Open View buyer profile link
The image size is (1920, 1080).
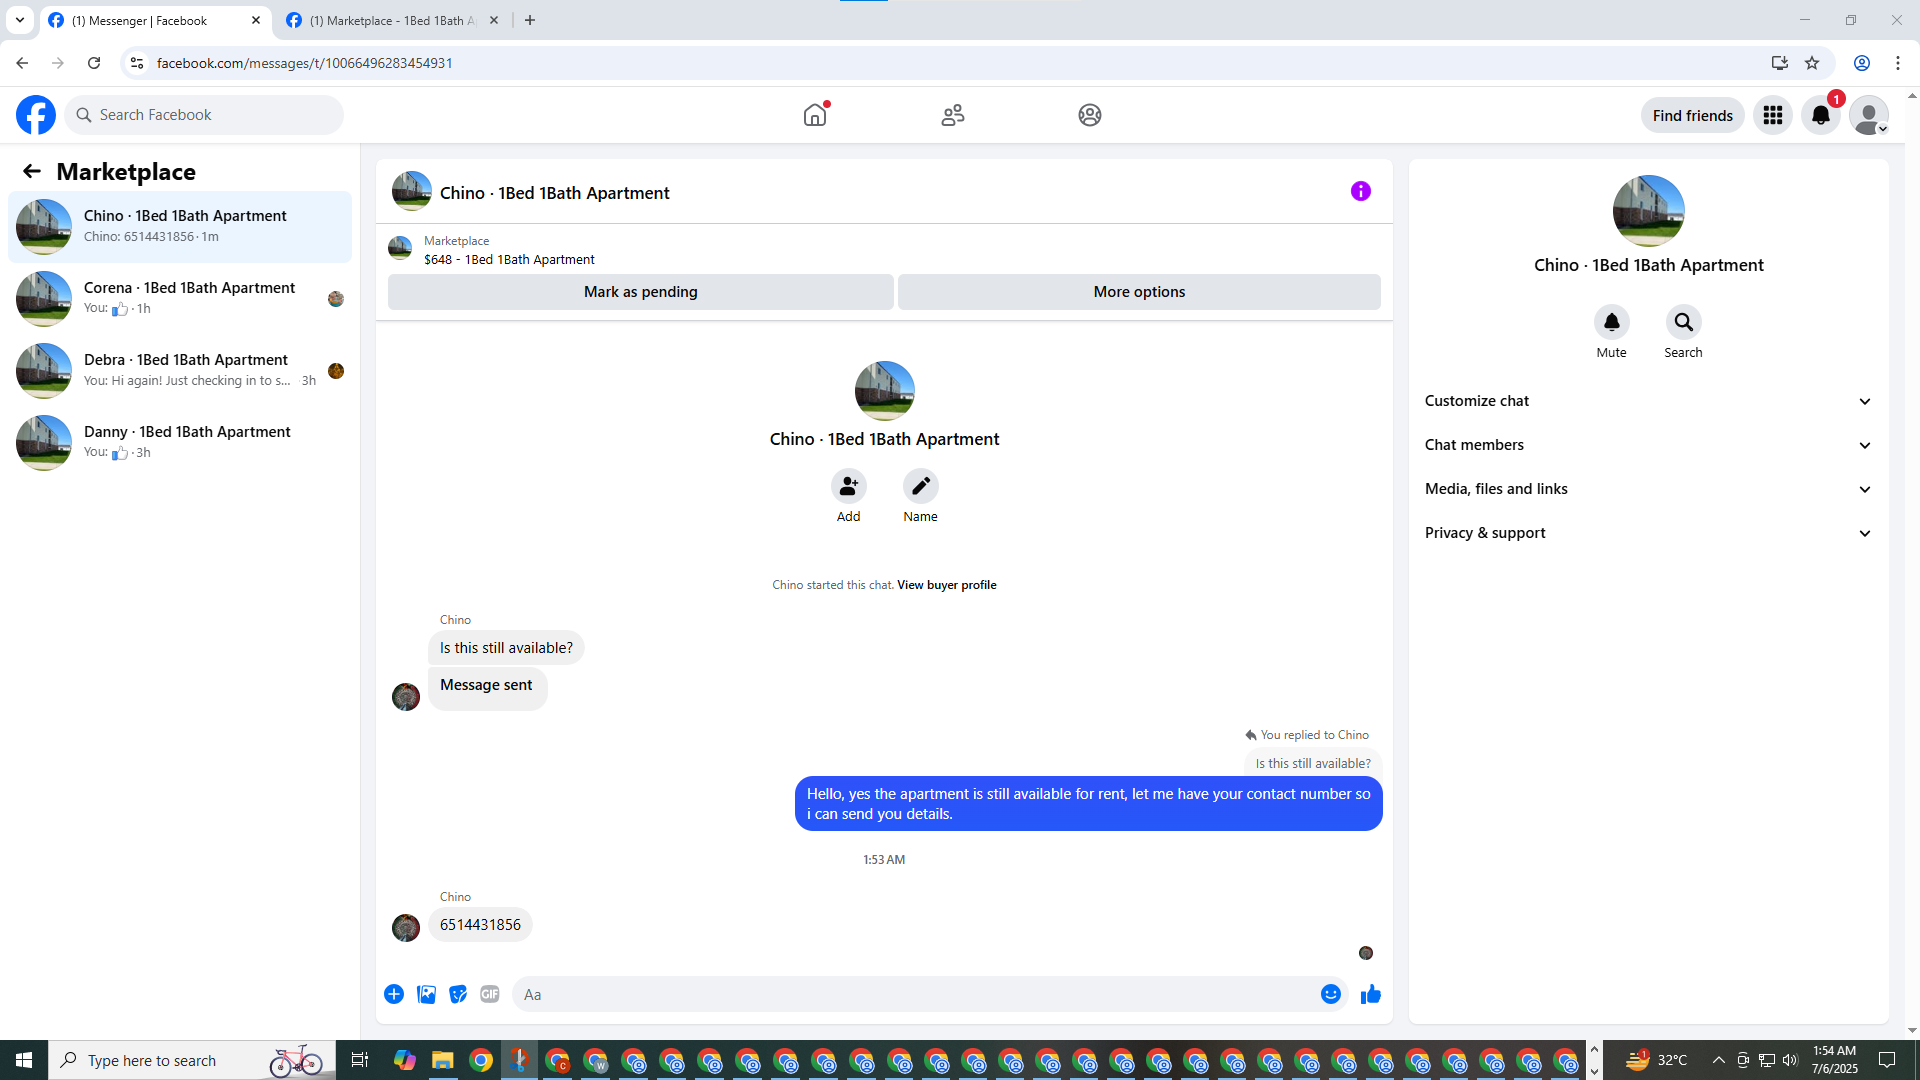(x=946, y=585)
